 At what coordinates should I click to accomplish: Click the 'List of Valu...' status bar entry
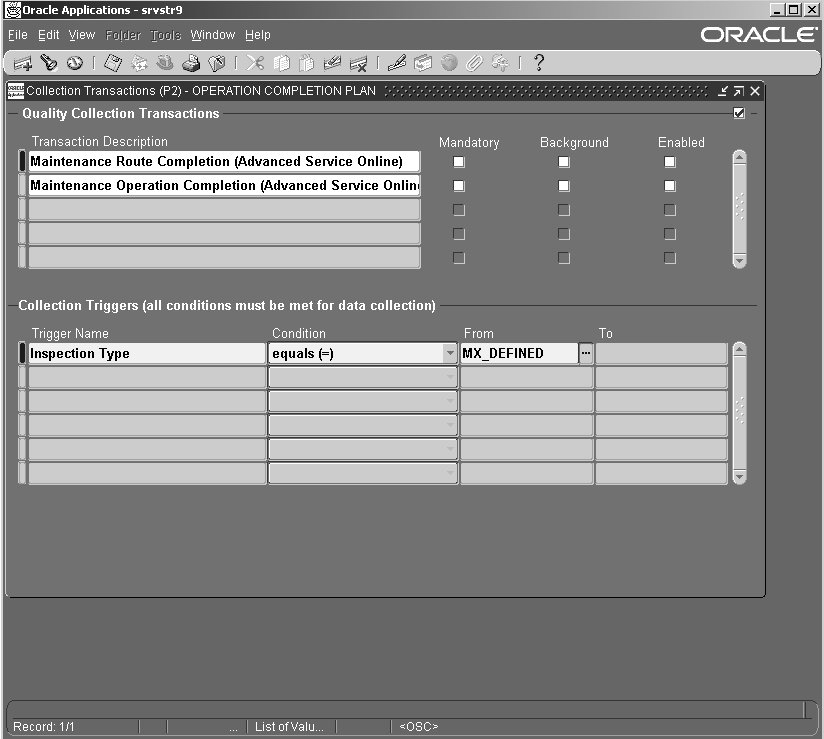[289, 727]
